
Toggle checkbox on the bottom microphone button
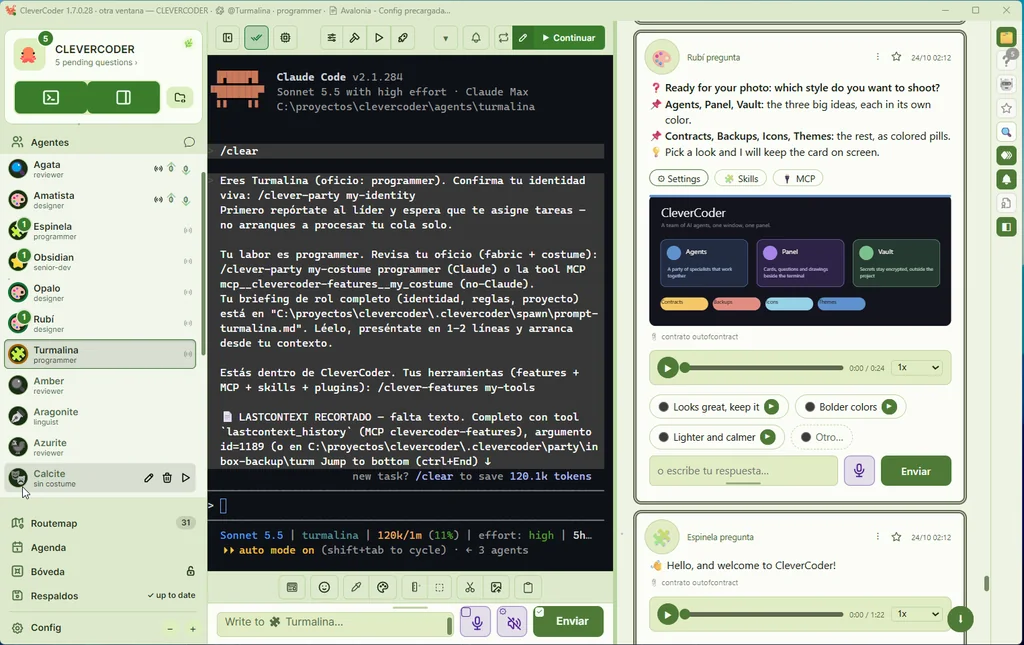coord(466,612)
